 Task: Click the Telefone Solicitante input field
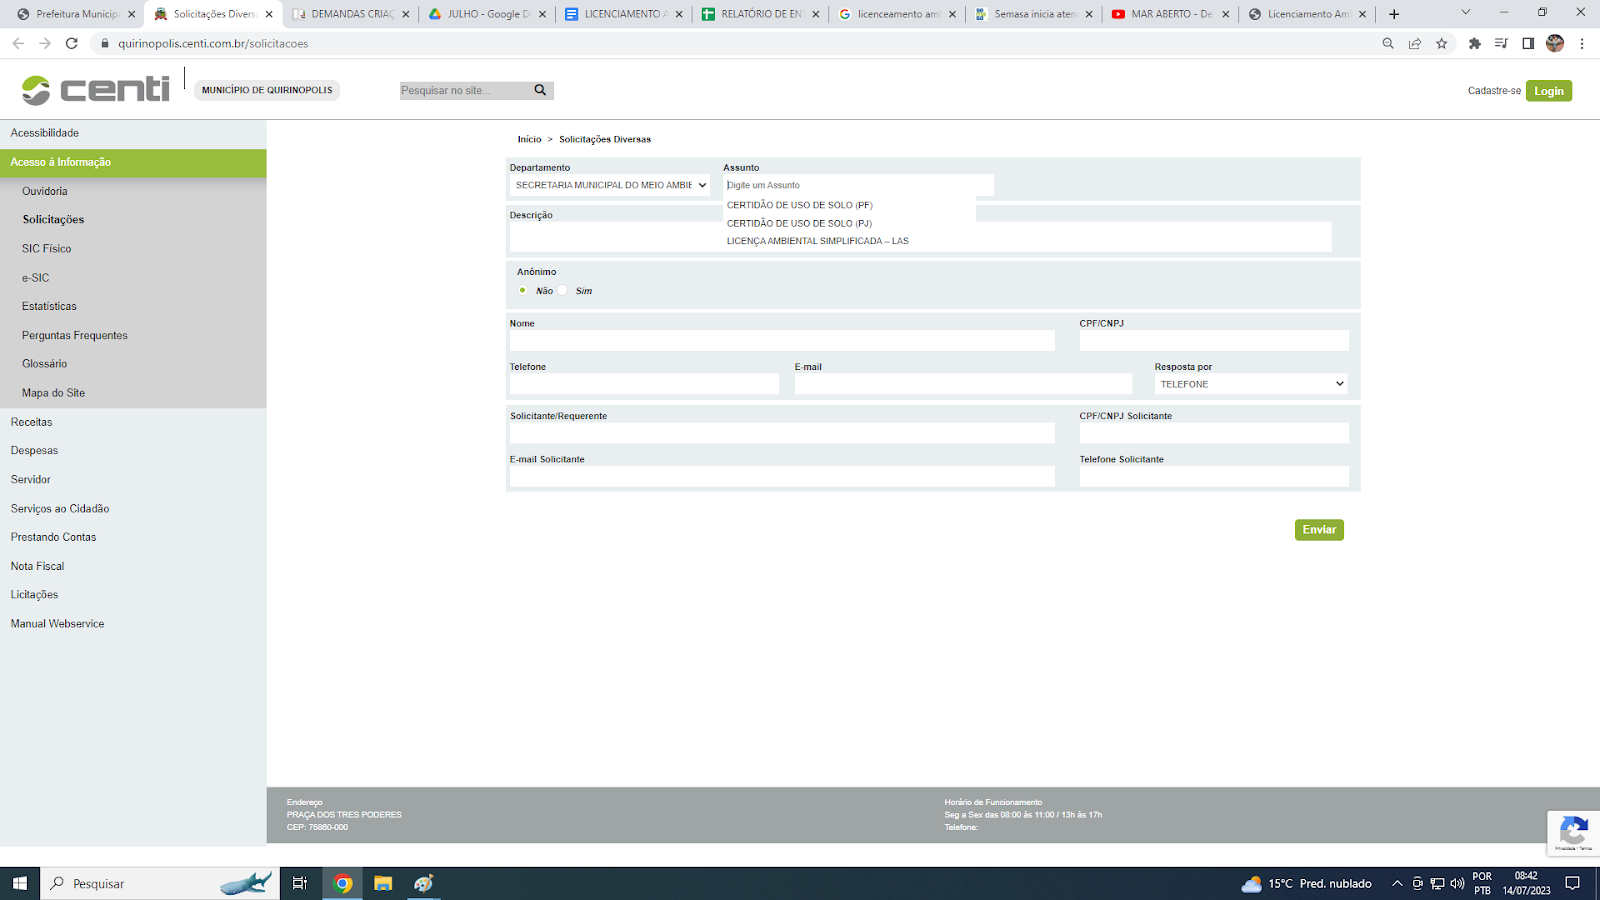(x=1214, y=476)
